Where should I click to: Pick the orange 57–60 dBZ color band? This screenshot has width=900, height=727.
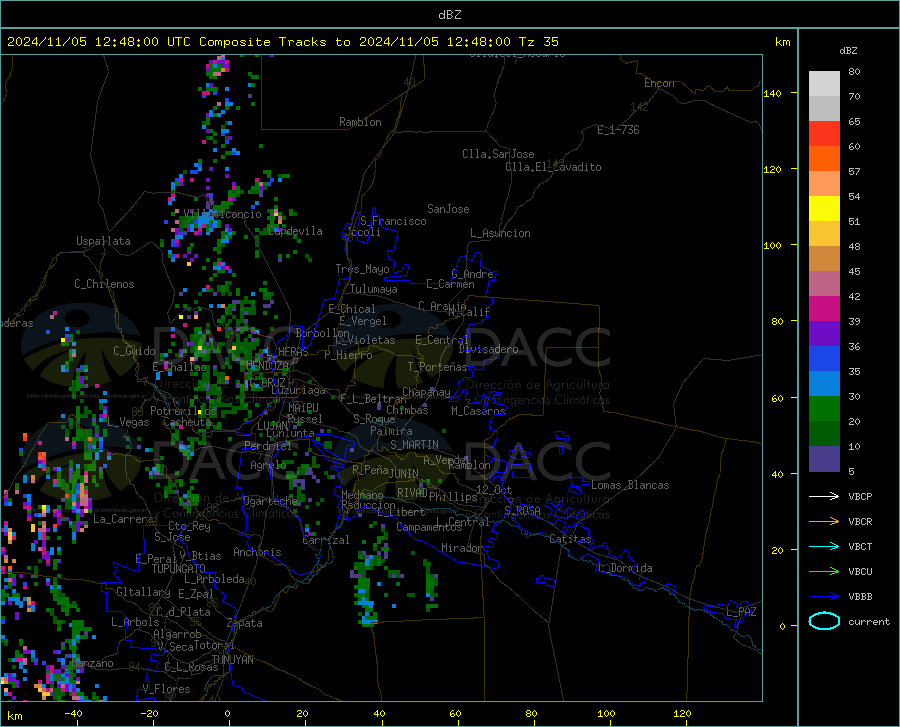(824, 159)
